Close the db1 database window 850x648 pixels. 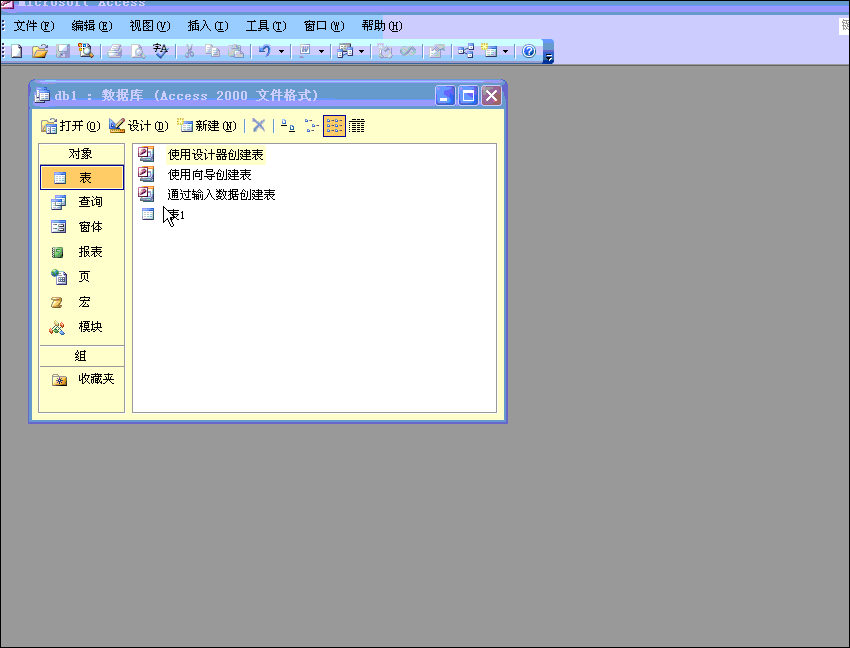(x=492, y=96)
